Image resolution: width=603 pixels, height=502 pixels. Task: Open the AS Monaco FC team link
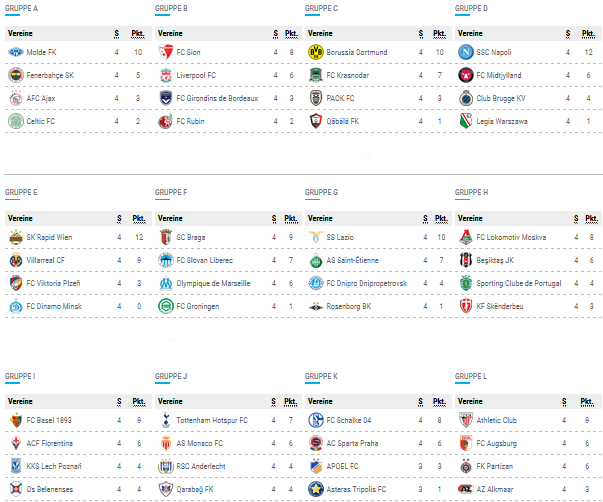204,443
